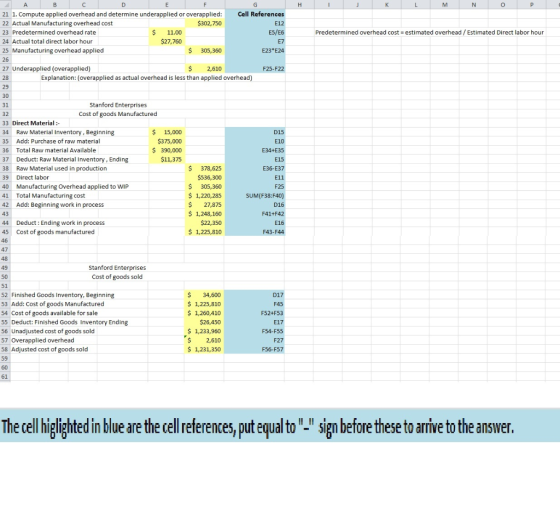Click the 305,360 value in 'Manufacturing overhead applied' row

(205, 50)
